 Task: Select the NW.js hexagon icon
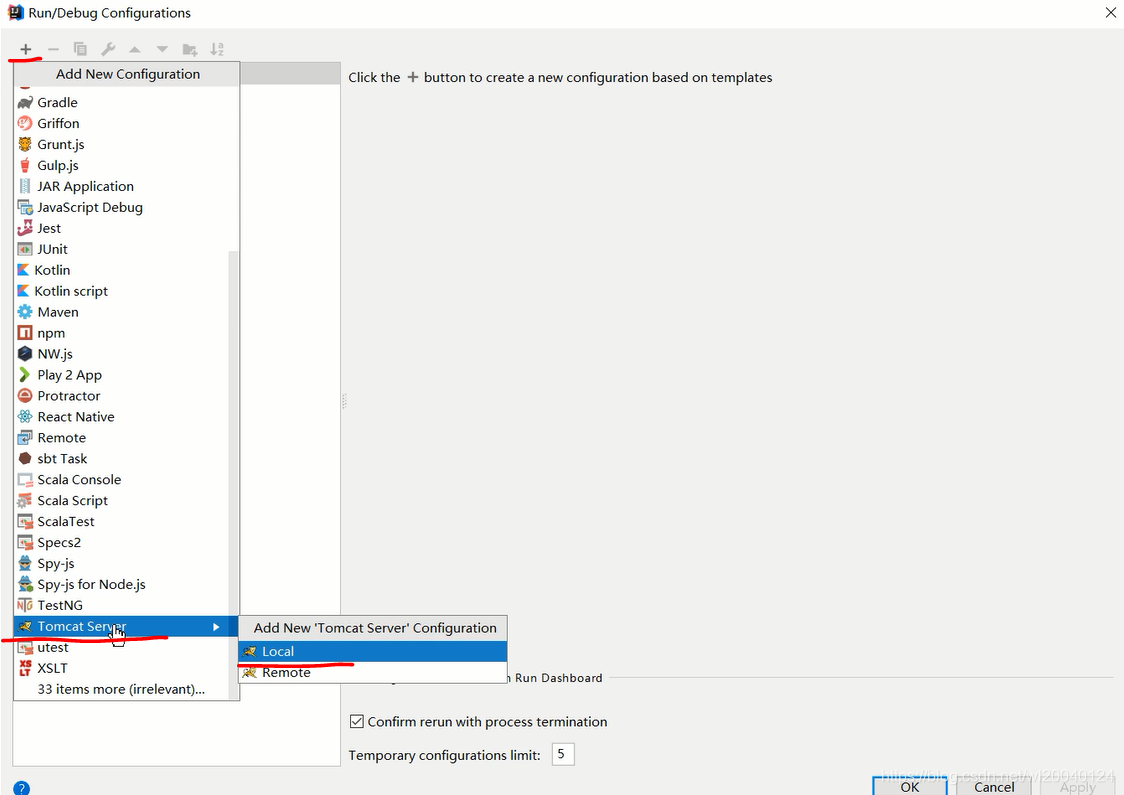pyautogui.click(x=25, y=353)
